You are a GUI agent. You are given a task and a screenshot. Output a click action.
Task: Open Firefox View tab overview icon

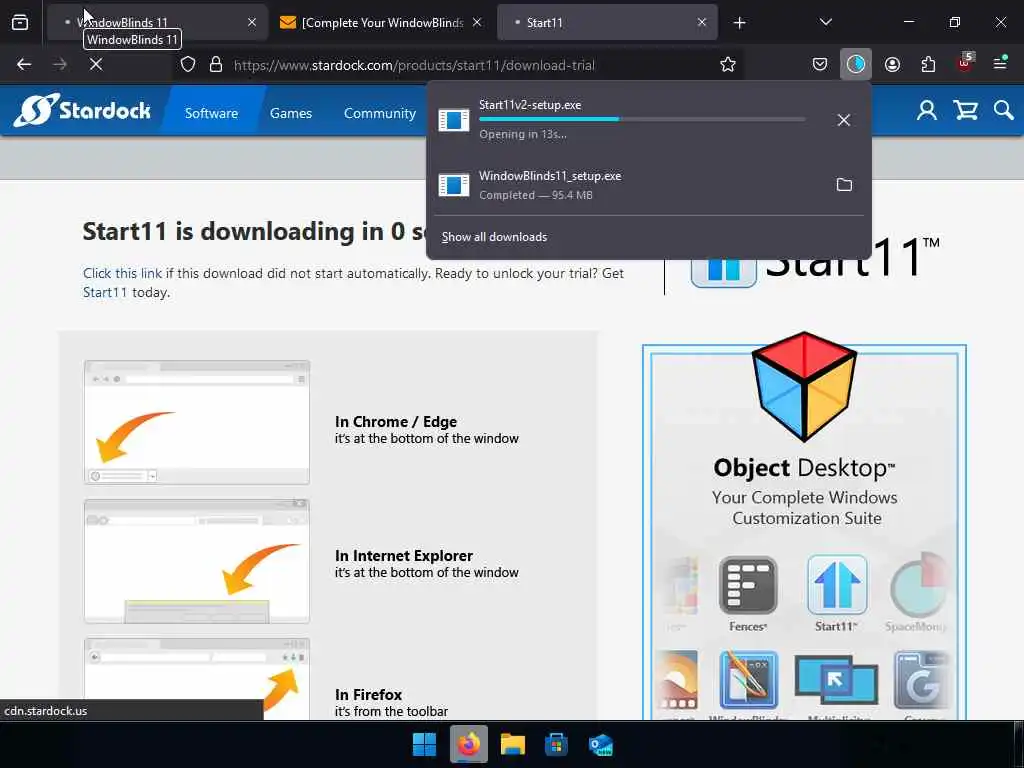20,23
